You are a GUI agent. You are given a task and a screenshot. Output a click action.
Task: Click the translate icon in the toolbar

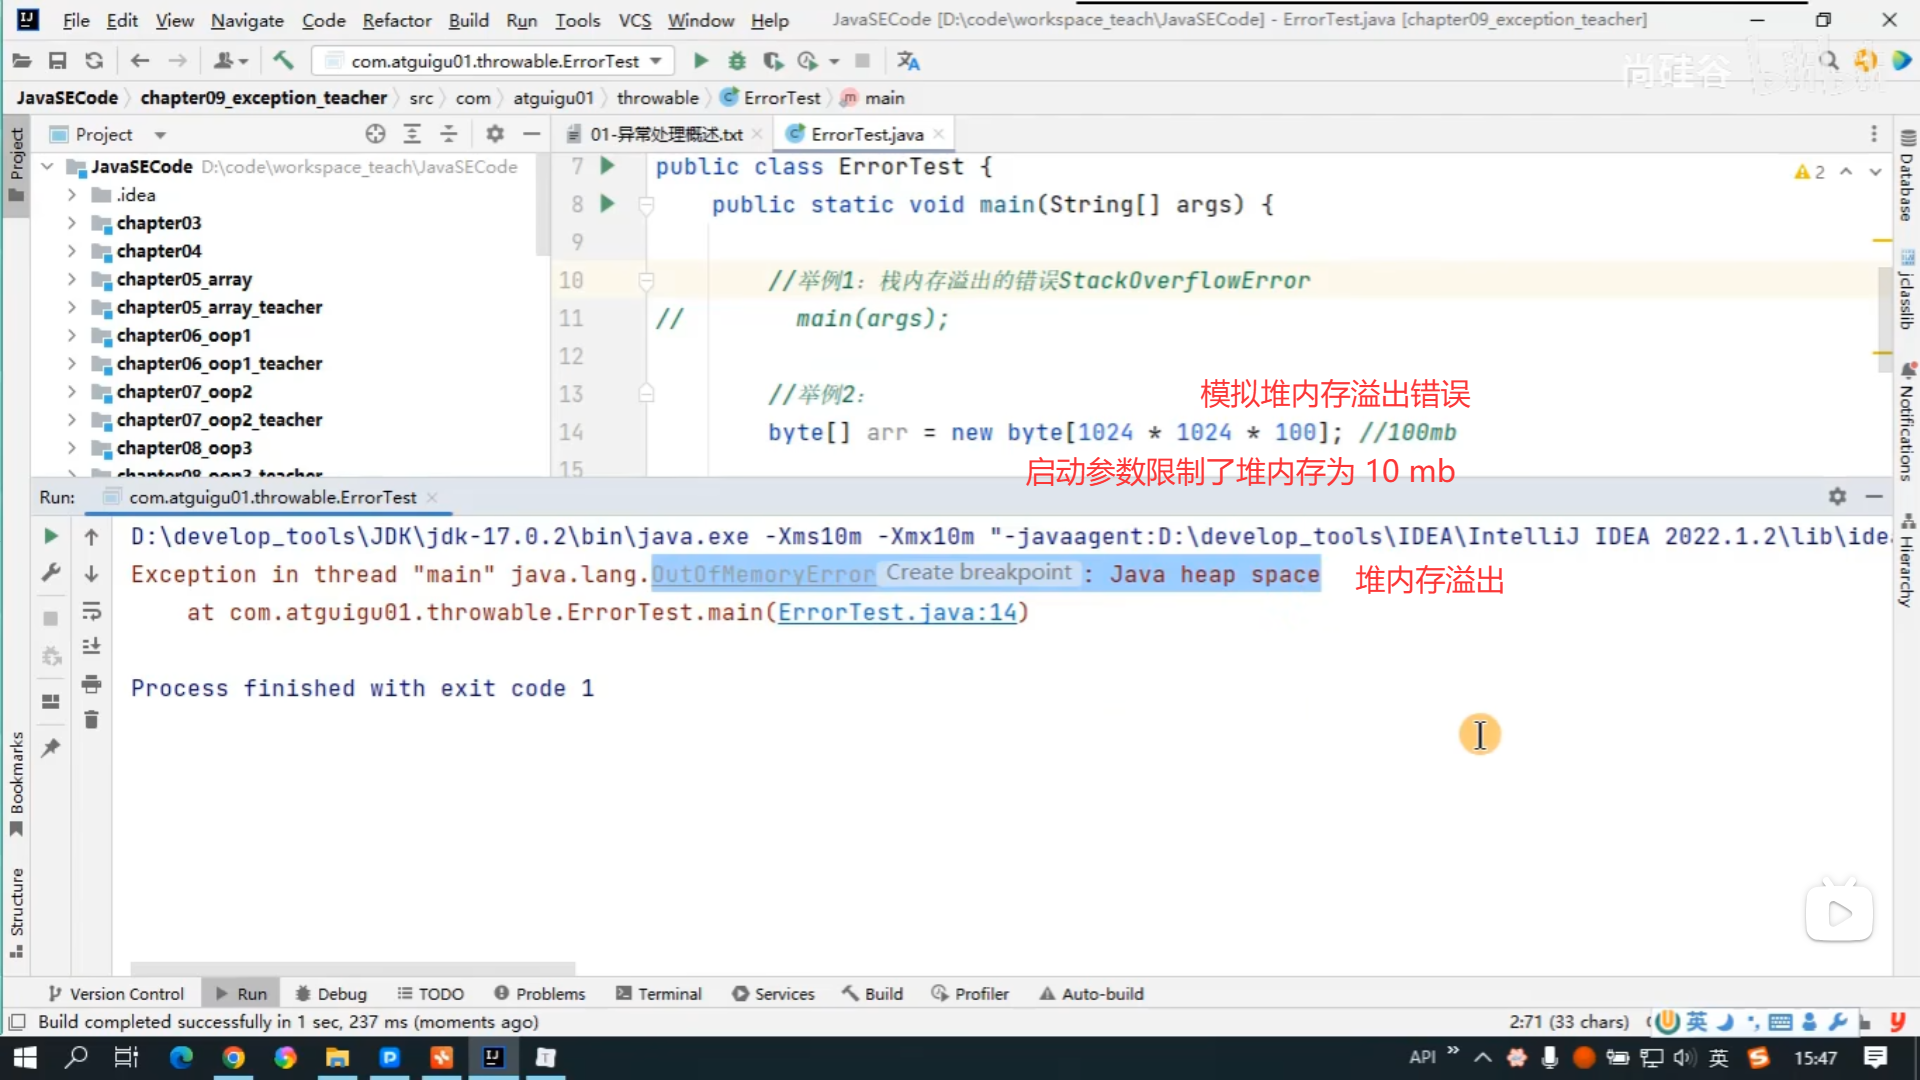pos(908,61)
